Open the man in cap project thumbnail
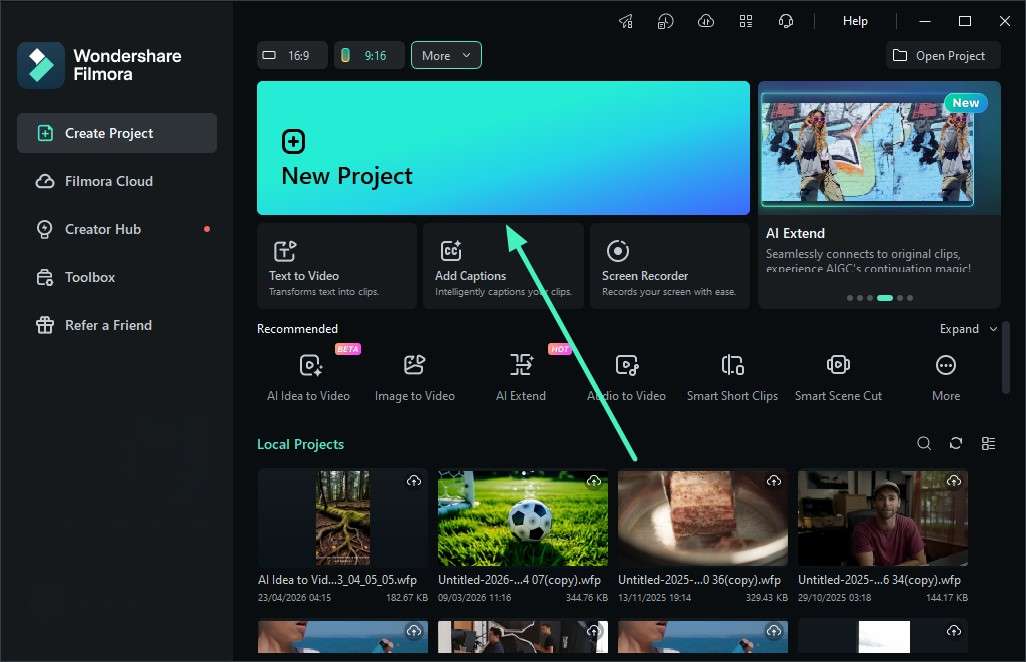Viewport: 1026px width, 662px height. coord(883,517)
